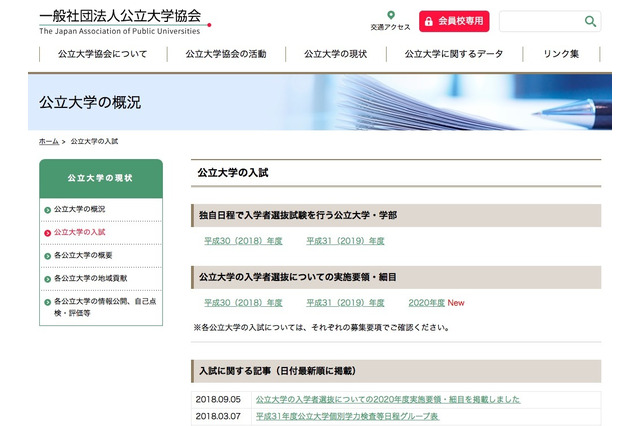Open 平成30（2018）年度 under 実施要領・細目 section
Image resolution: width=640 pixels, height=426 pixels.
pyautogui.click(x=243, y=303)
